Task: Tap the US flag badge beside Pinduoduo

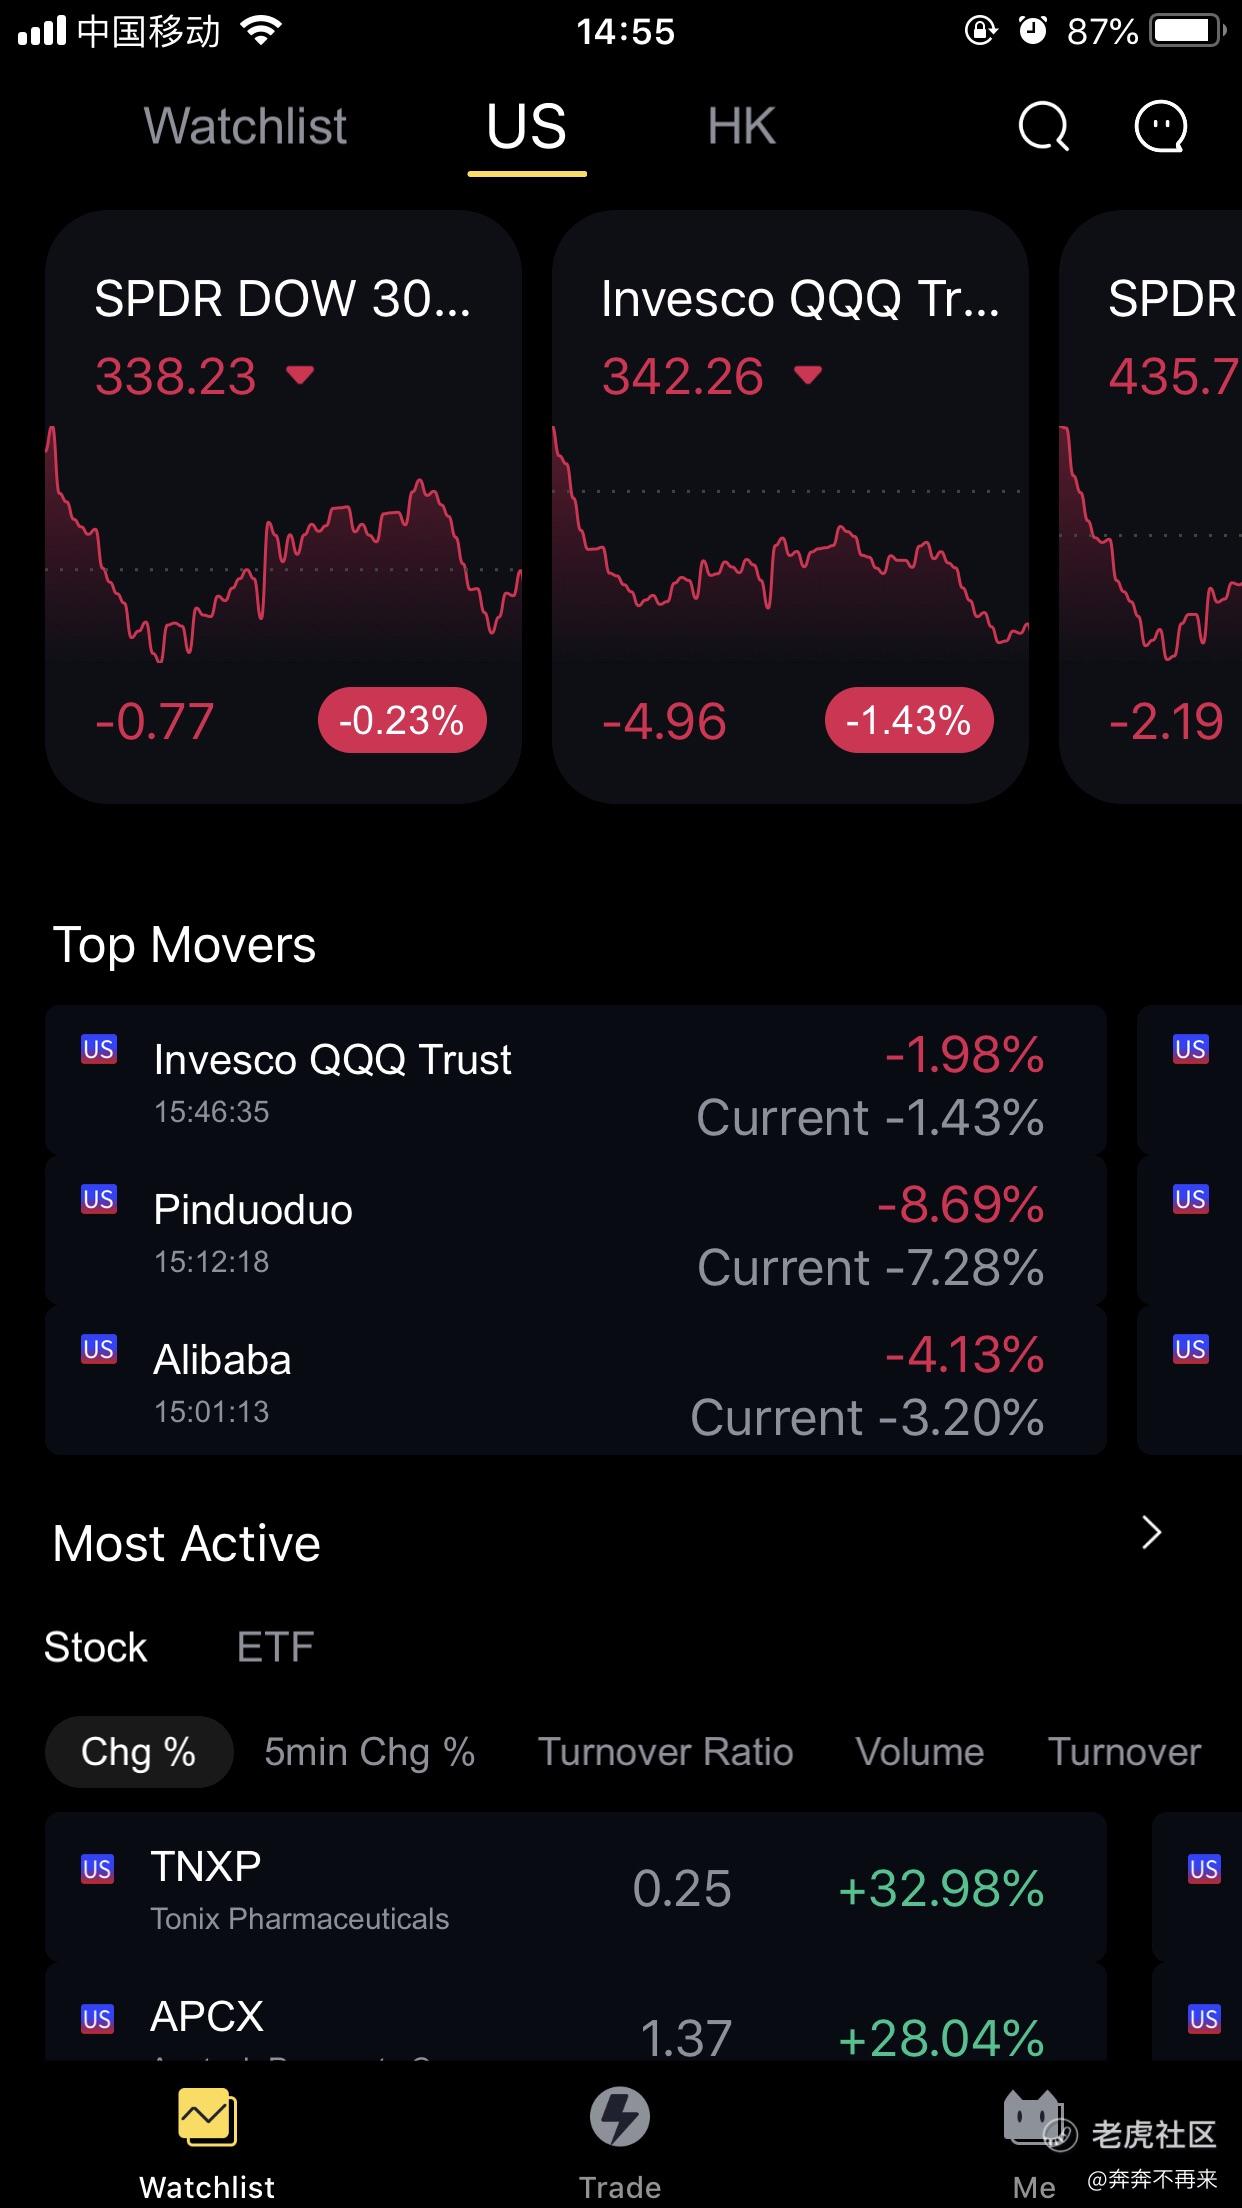Action: point(99,1199)
